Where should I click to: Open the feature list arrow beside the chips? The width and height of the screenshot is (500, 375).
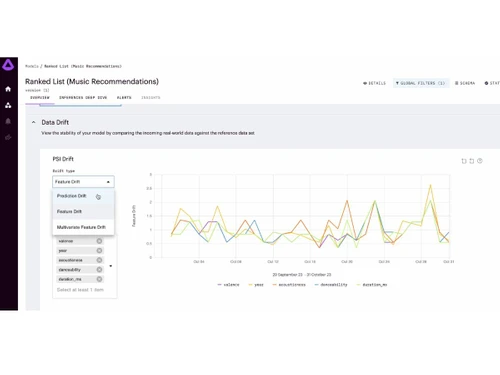click(111, 266)
